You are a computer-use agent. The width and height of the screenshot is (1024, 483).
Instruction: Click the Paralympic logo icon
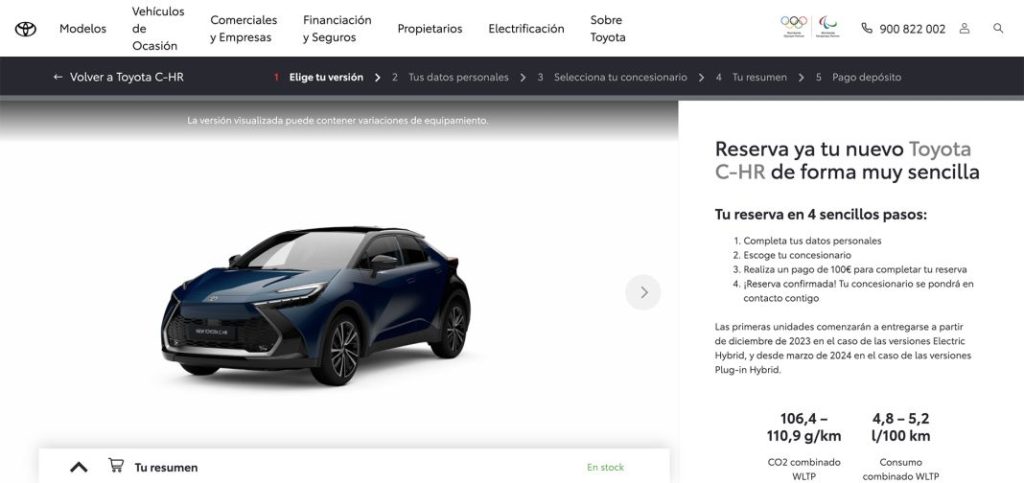(x=828, y=26)
